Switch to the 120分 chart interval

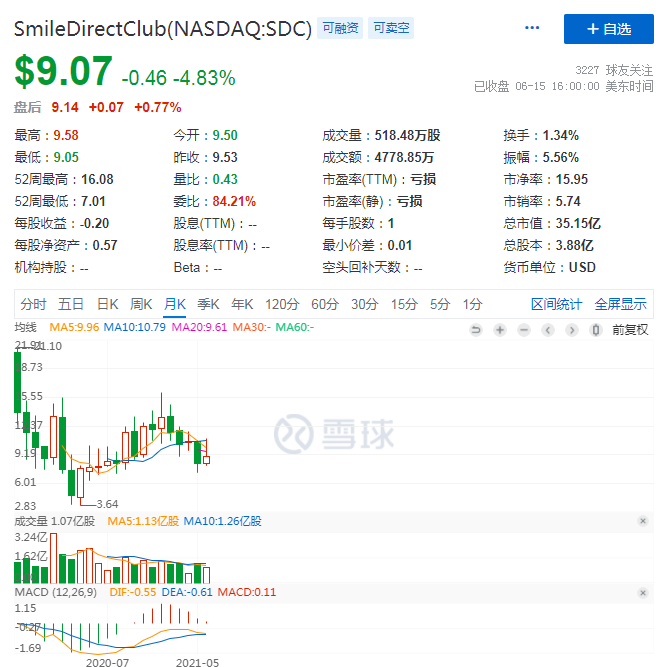[x=282, y=304]
